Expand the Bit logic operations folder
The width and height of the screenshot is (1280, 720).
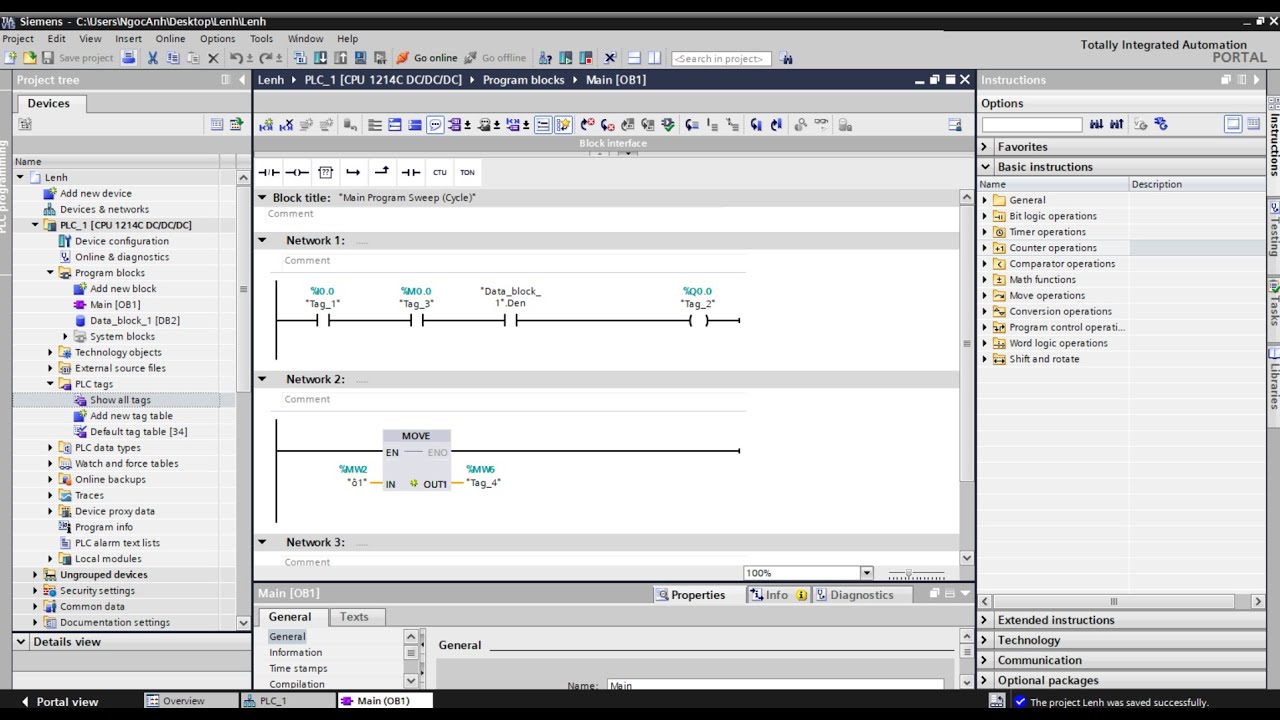point(985,216)
